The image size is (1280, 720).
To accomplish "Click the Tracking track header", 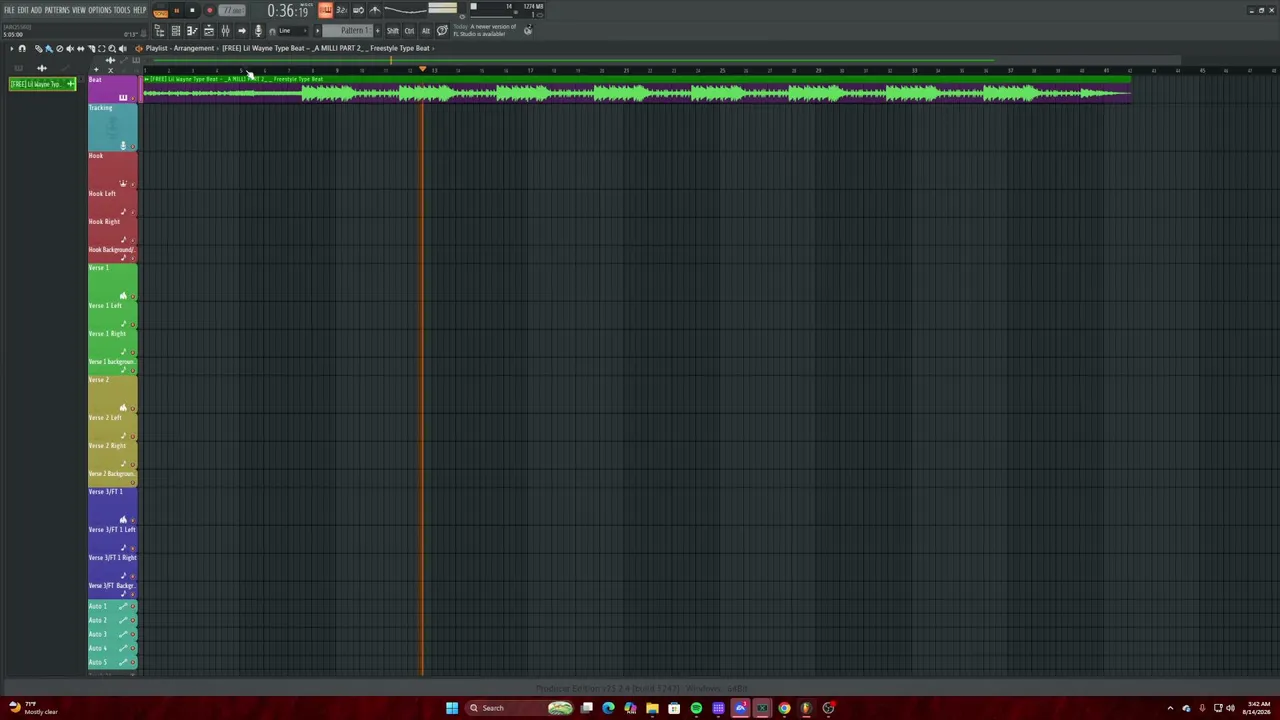I will click(x=112, y=127).
